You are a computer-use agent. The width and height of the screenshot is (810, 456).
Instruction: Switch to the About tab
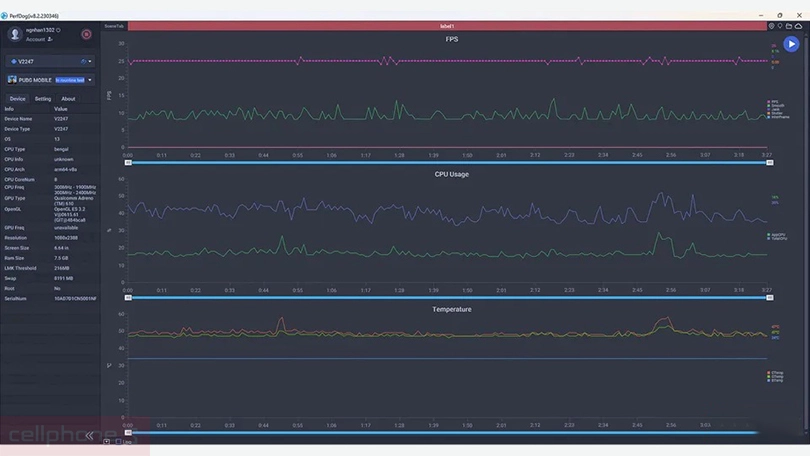[68, 99]
